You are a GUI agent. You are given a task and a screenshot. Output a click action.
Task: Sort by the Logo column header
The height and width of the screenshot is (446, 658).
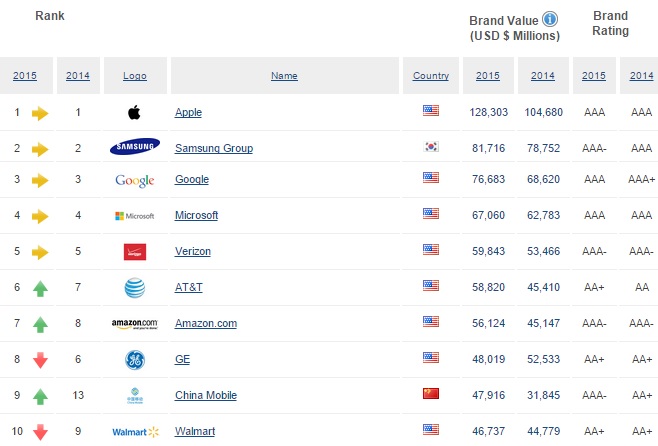(x=135, y=75)
